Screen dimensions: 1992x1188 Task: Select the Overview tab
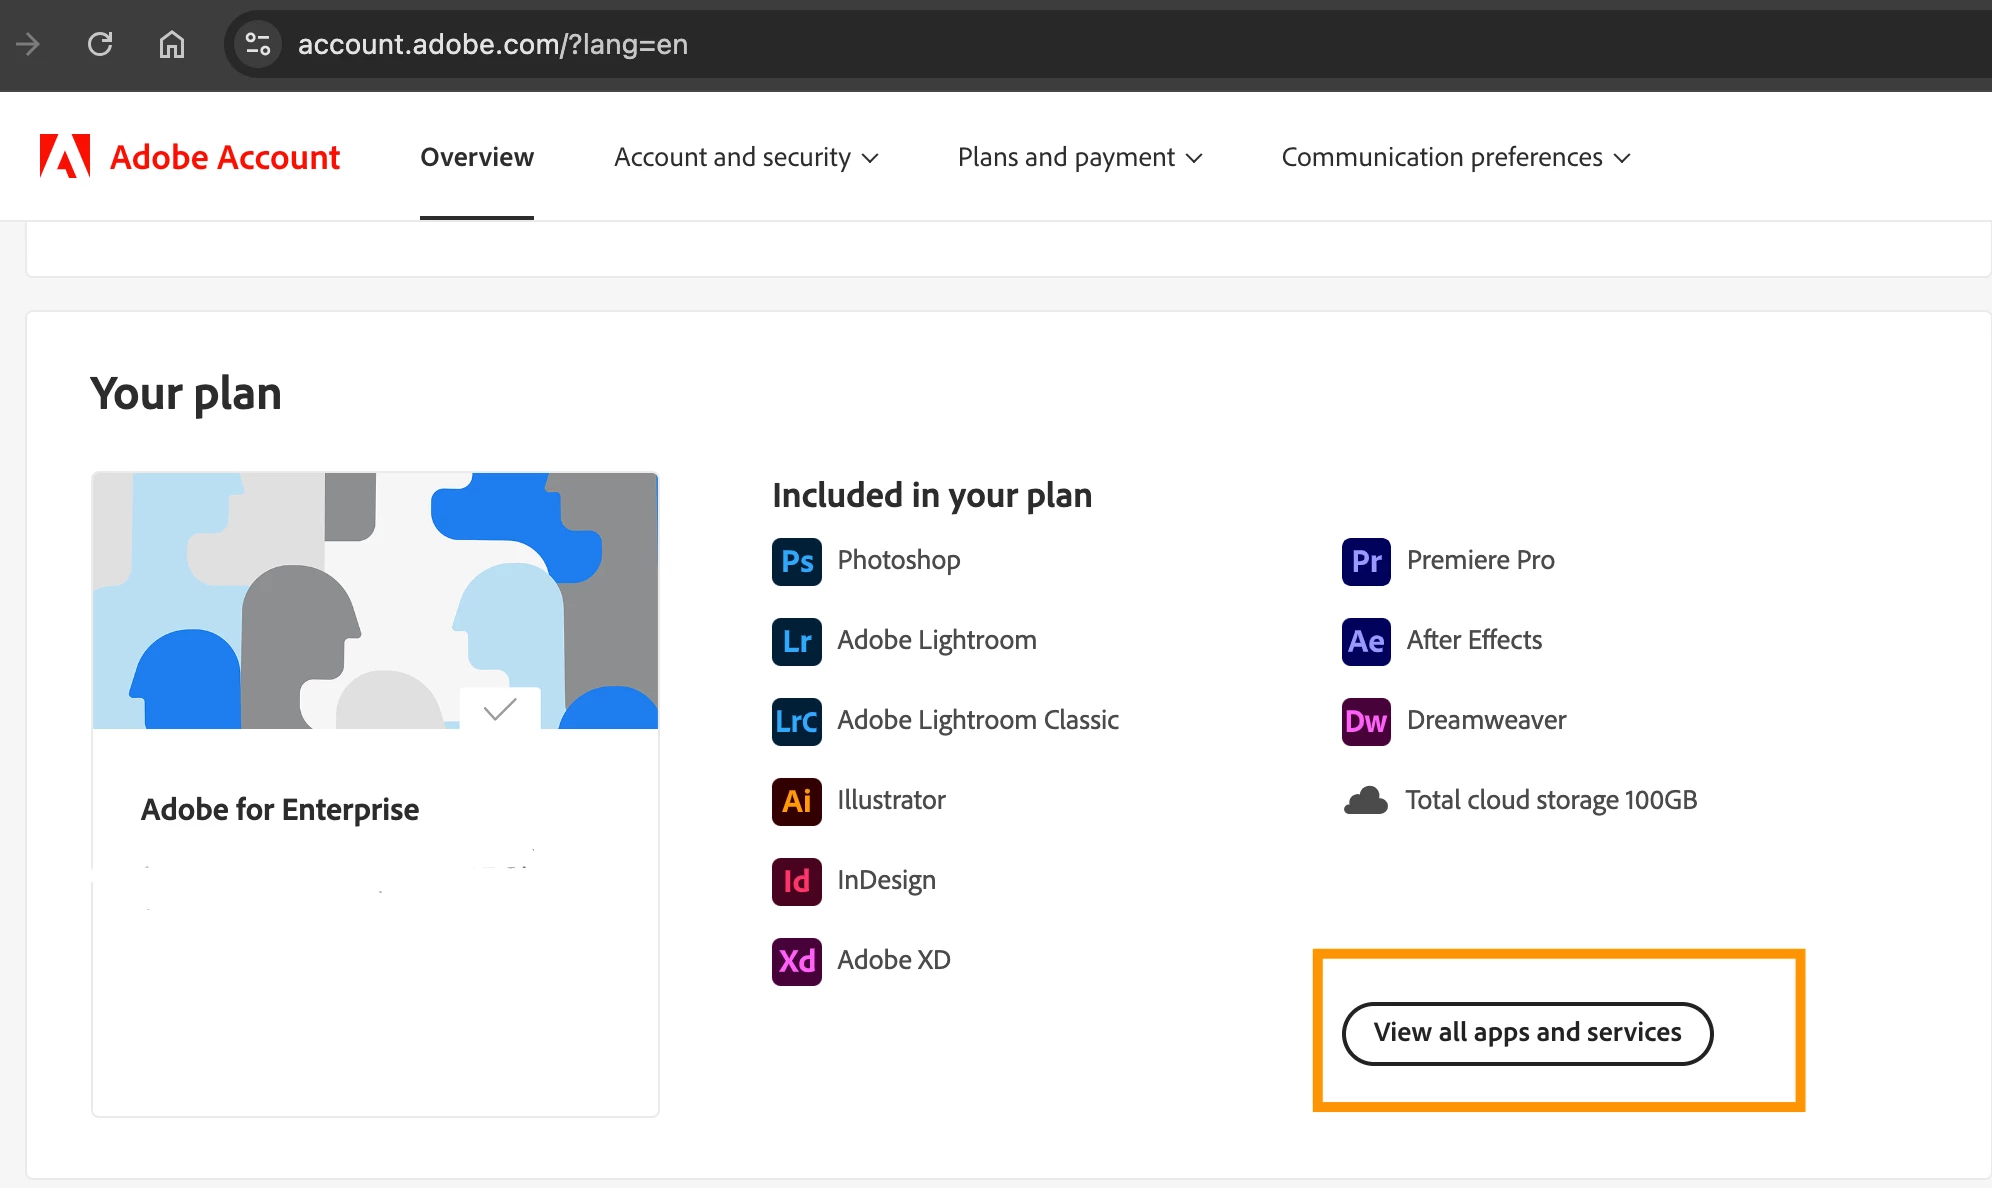point(477,157)
